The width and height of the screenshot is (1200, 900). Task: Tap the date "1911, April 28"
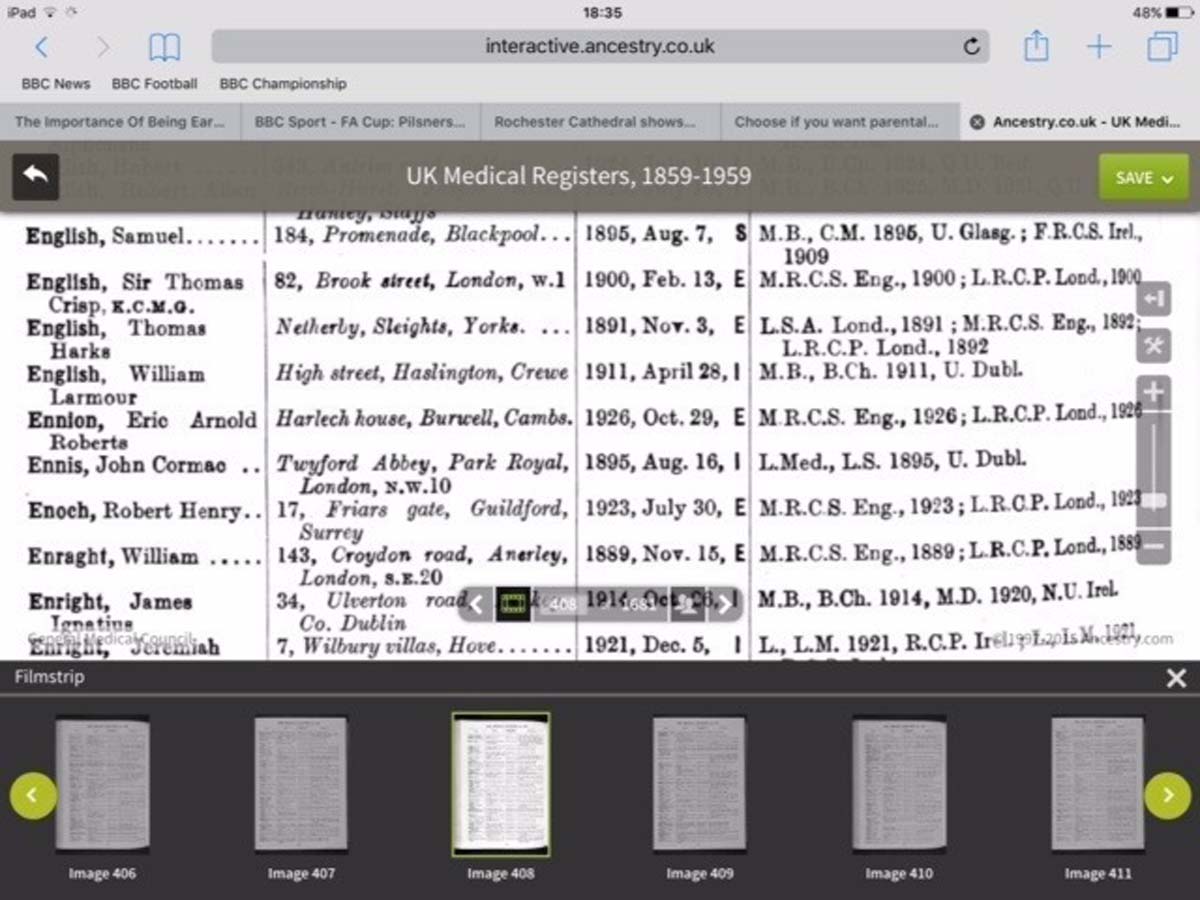click(656, 372)
